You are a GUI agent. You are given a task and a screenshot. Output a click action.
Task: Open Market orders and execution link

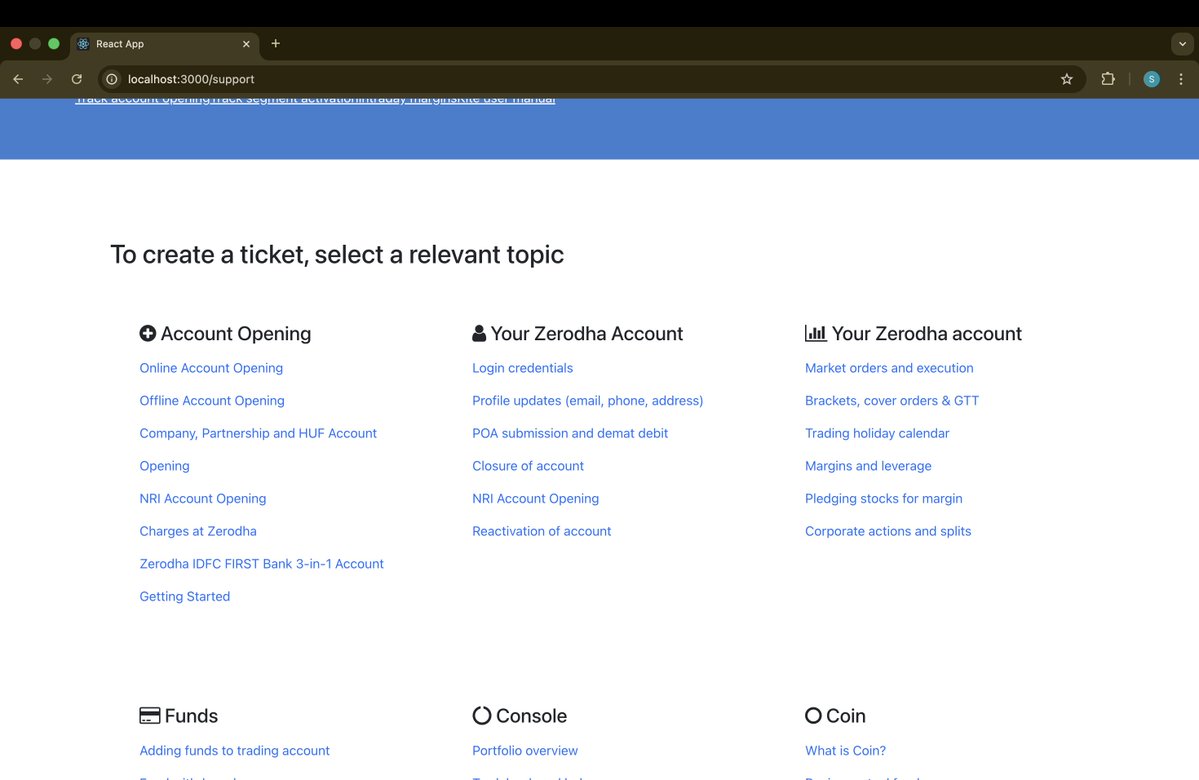click(x=889, y=368)
